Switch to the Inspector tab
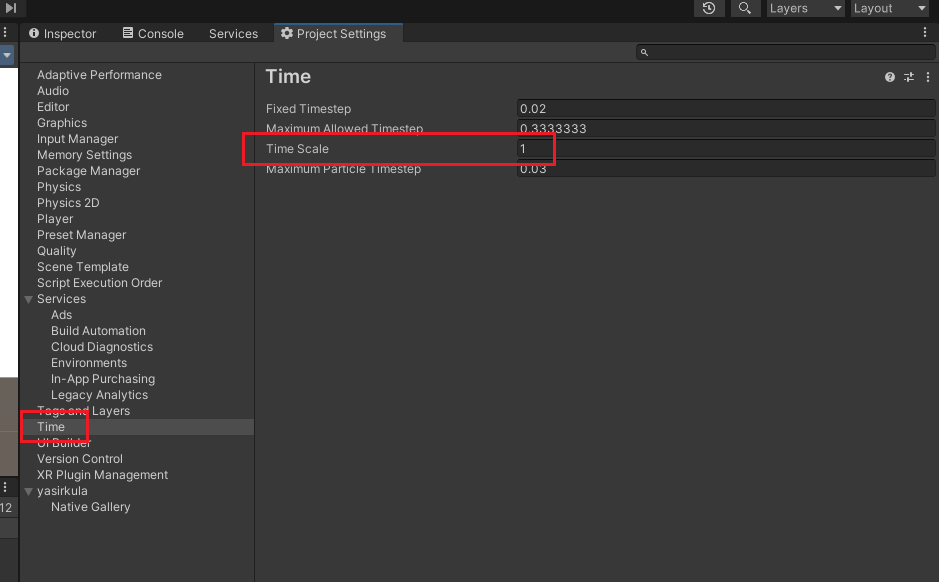Viewport: 939px width, 582px height. coord(62,33)
